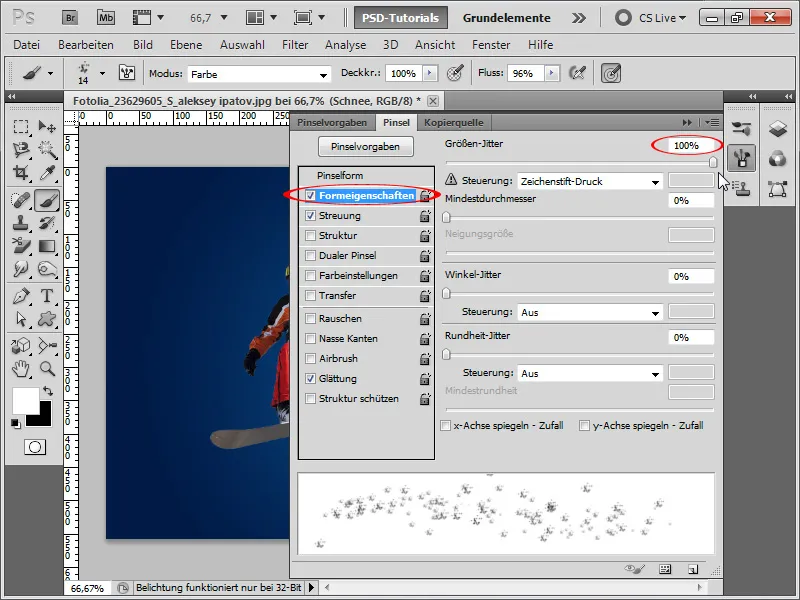Open the Deckkr. opacity slider arrow
Screen dimensions: 800x600
coord(430,73)
